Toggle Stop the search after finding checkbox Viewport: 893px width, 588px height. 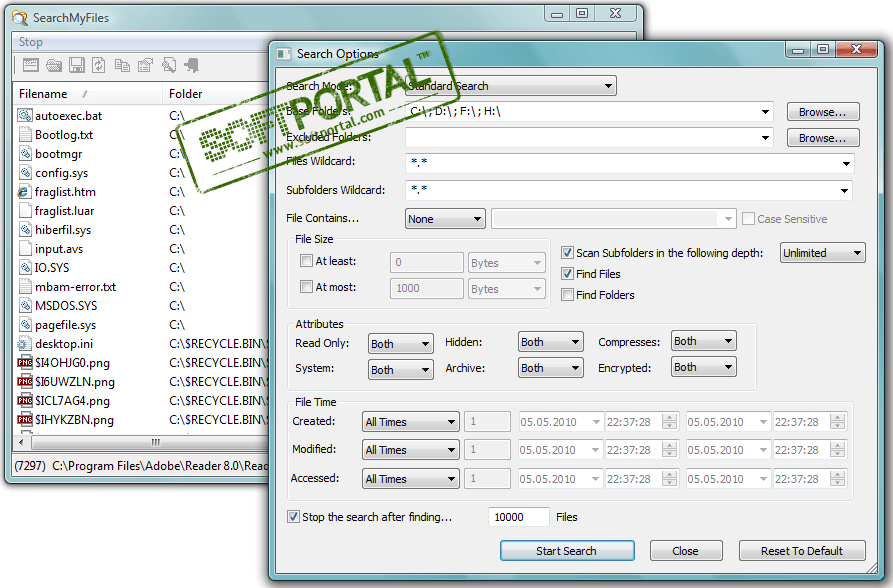click(x=293, y=517)
